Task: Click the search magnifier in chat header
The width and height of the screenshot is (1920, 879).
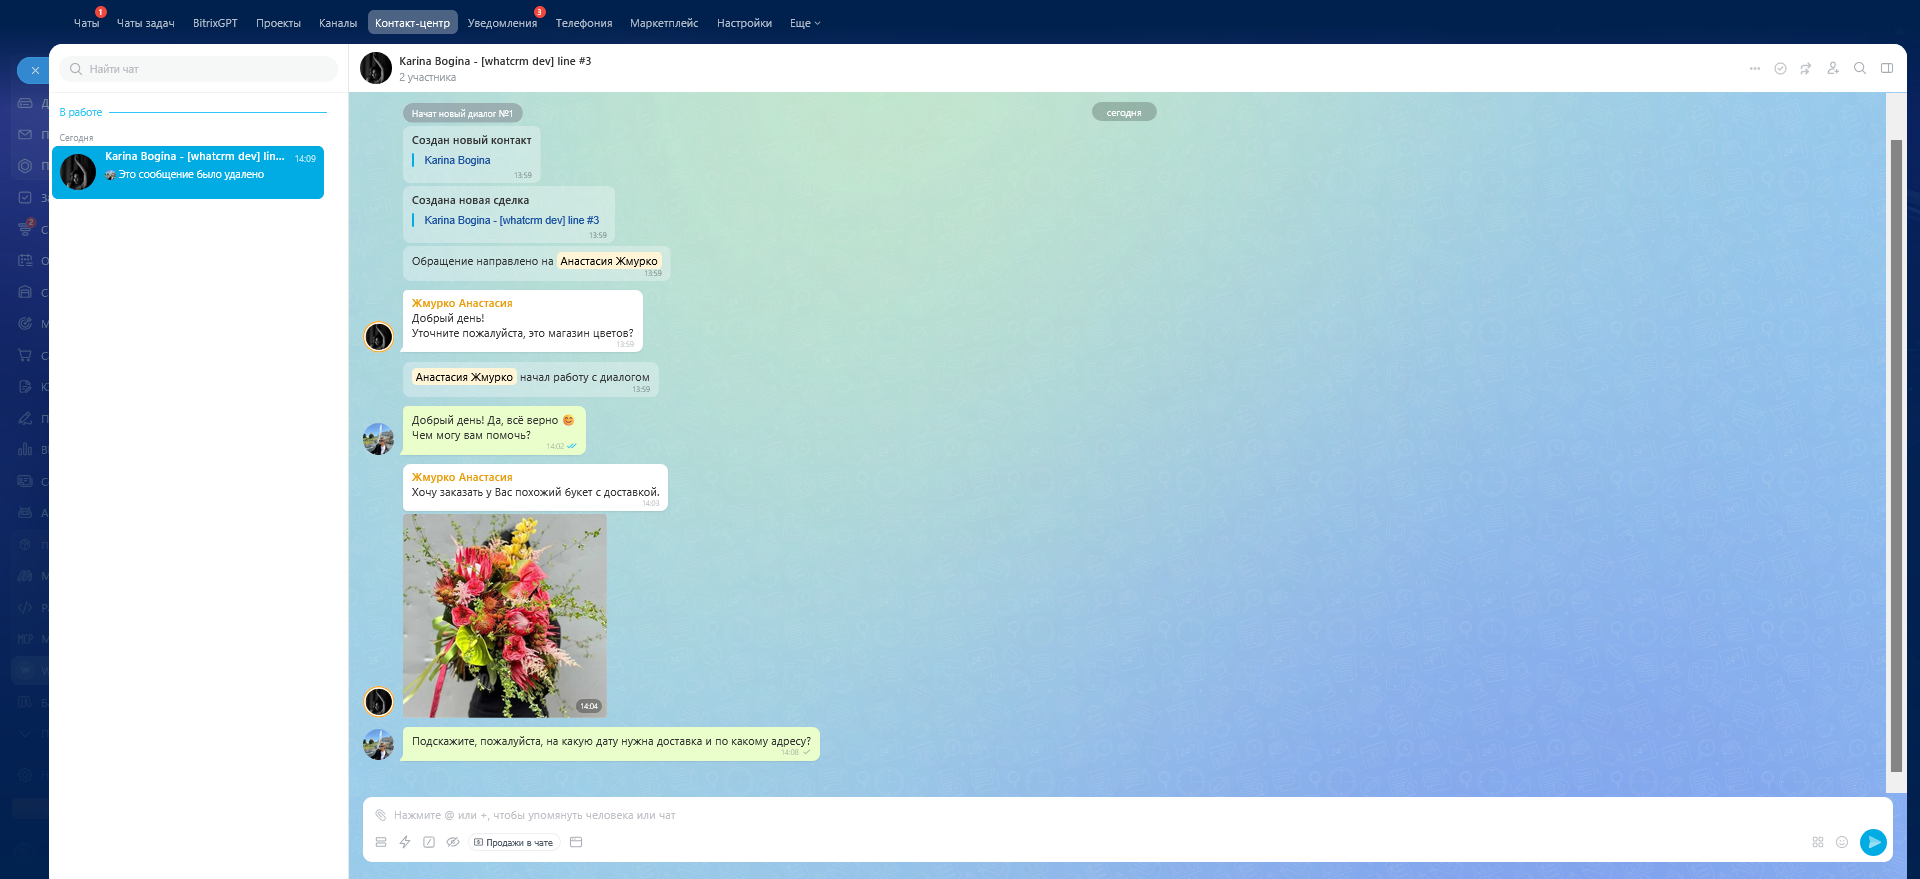Action: point(1860,68)
